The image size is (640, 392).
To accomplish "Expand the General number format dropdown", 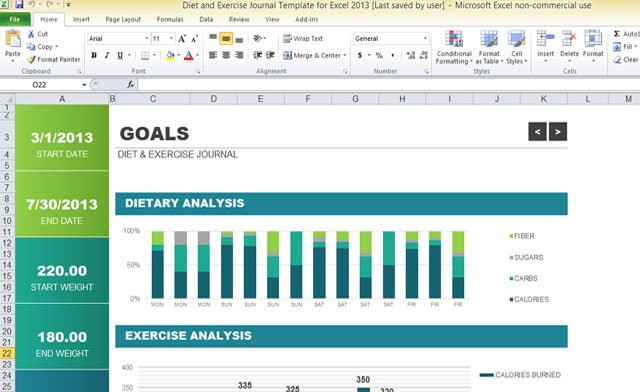I will pyautogui.click(x=425, y=38).
